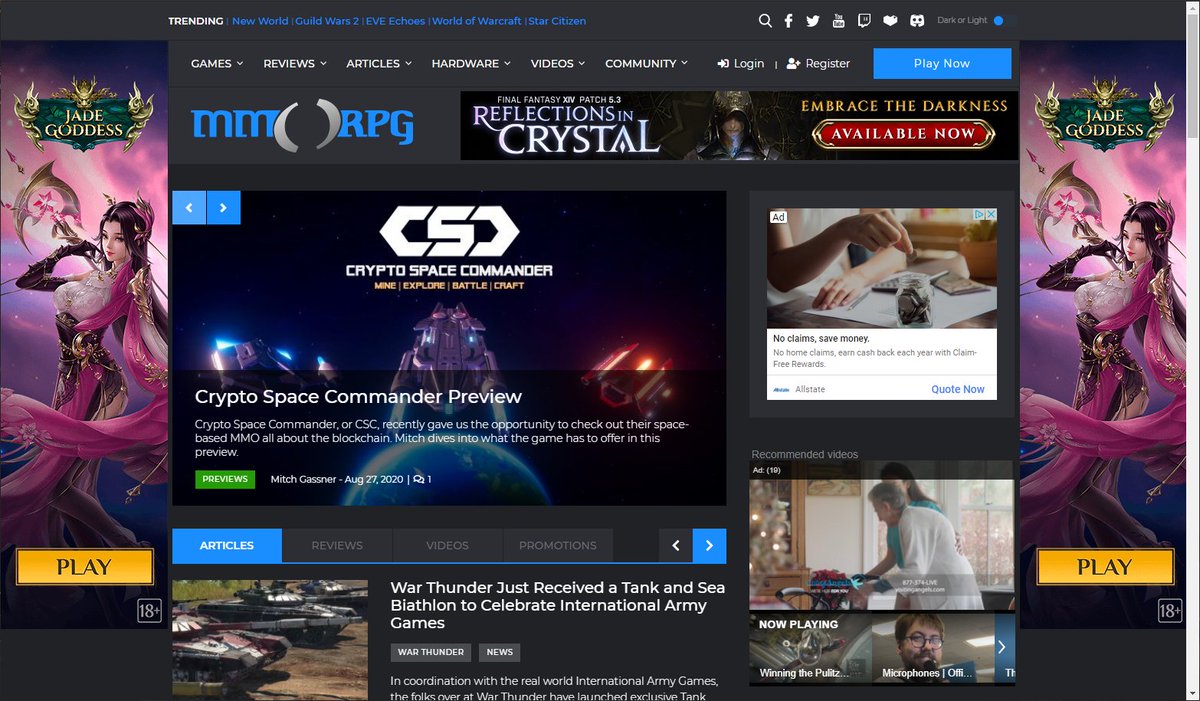Click the AdChoices triangle icon
Image resolution: width=1200 pixels, height=701 pixels.
point(979,215)
